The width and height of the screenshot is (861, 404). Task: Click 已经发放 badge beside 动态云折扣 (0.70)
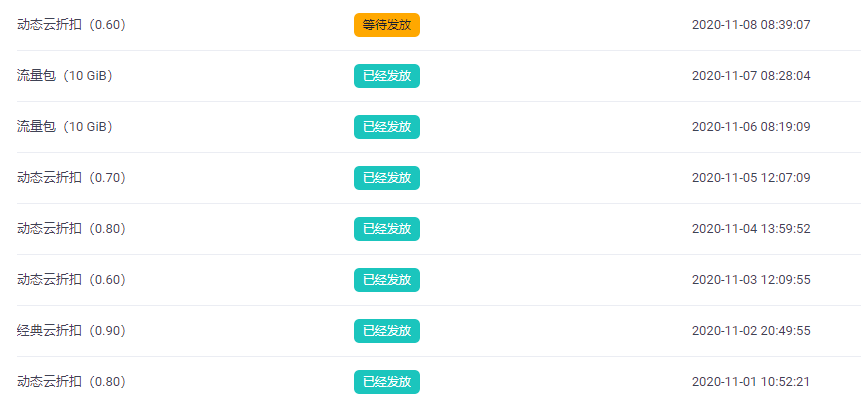(x=387, y=178)
